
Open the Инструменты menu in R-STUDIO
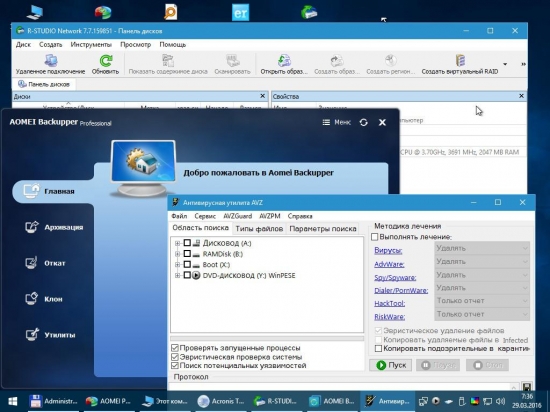(91, 45)
